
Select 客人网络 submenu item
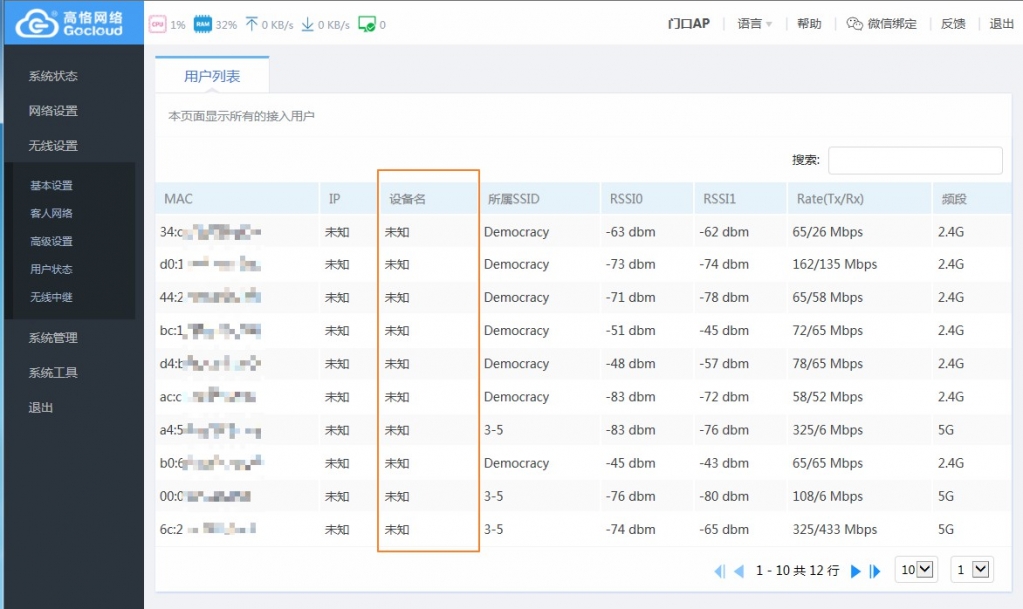pos(52,213)
